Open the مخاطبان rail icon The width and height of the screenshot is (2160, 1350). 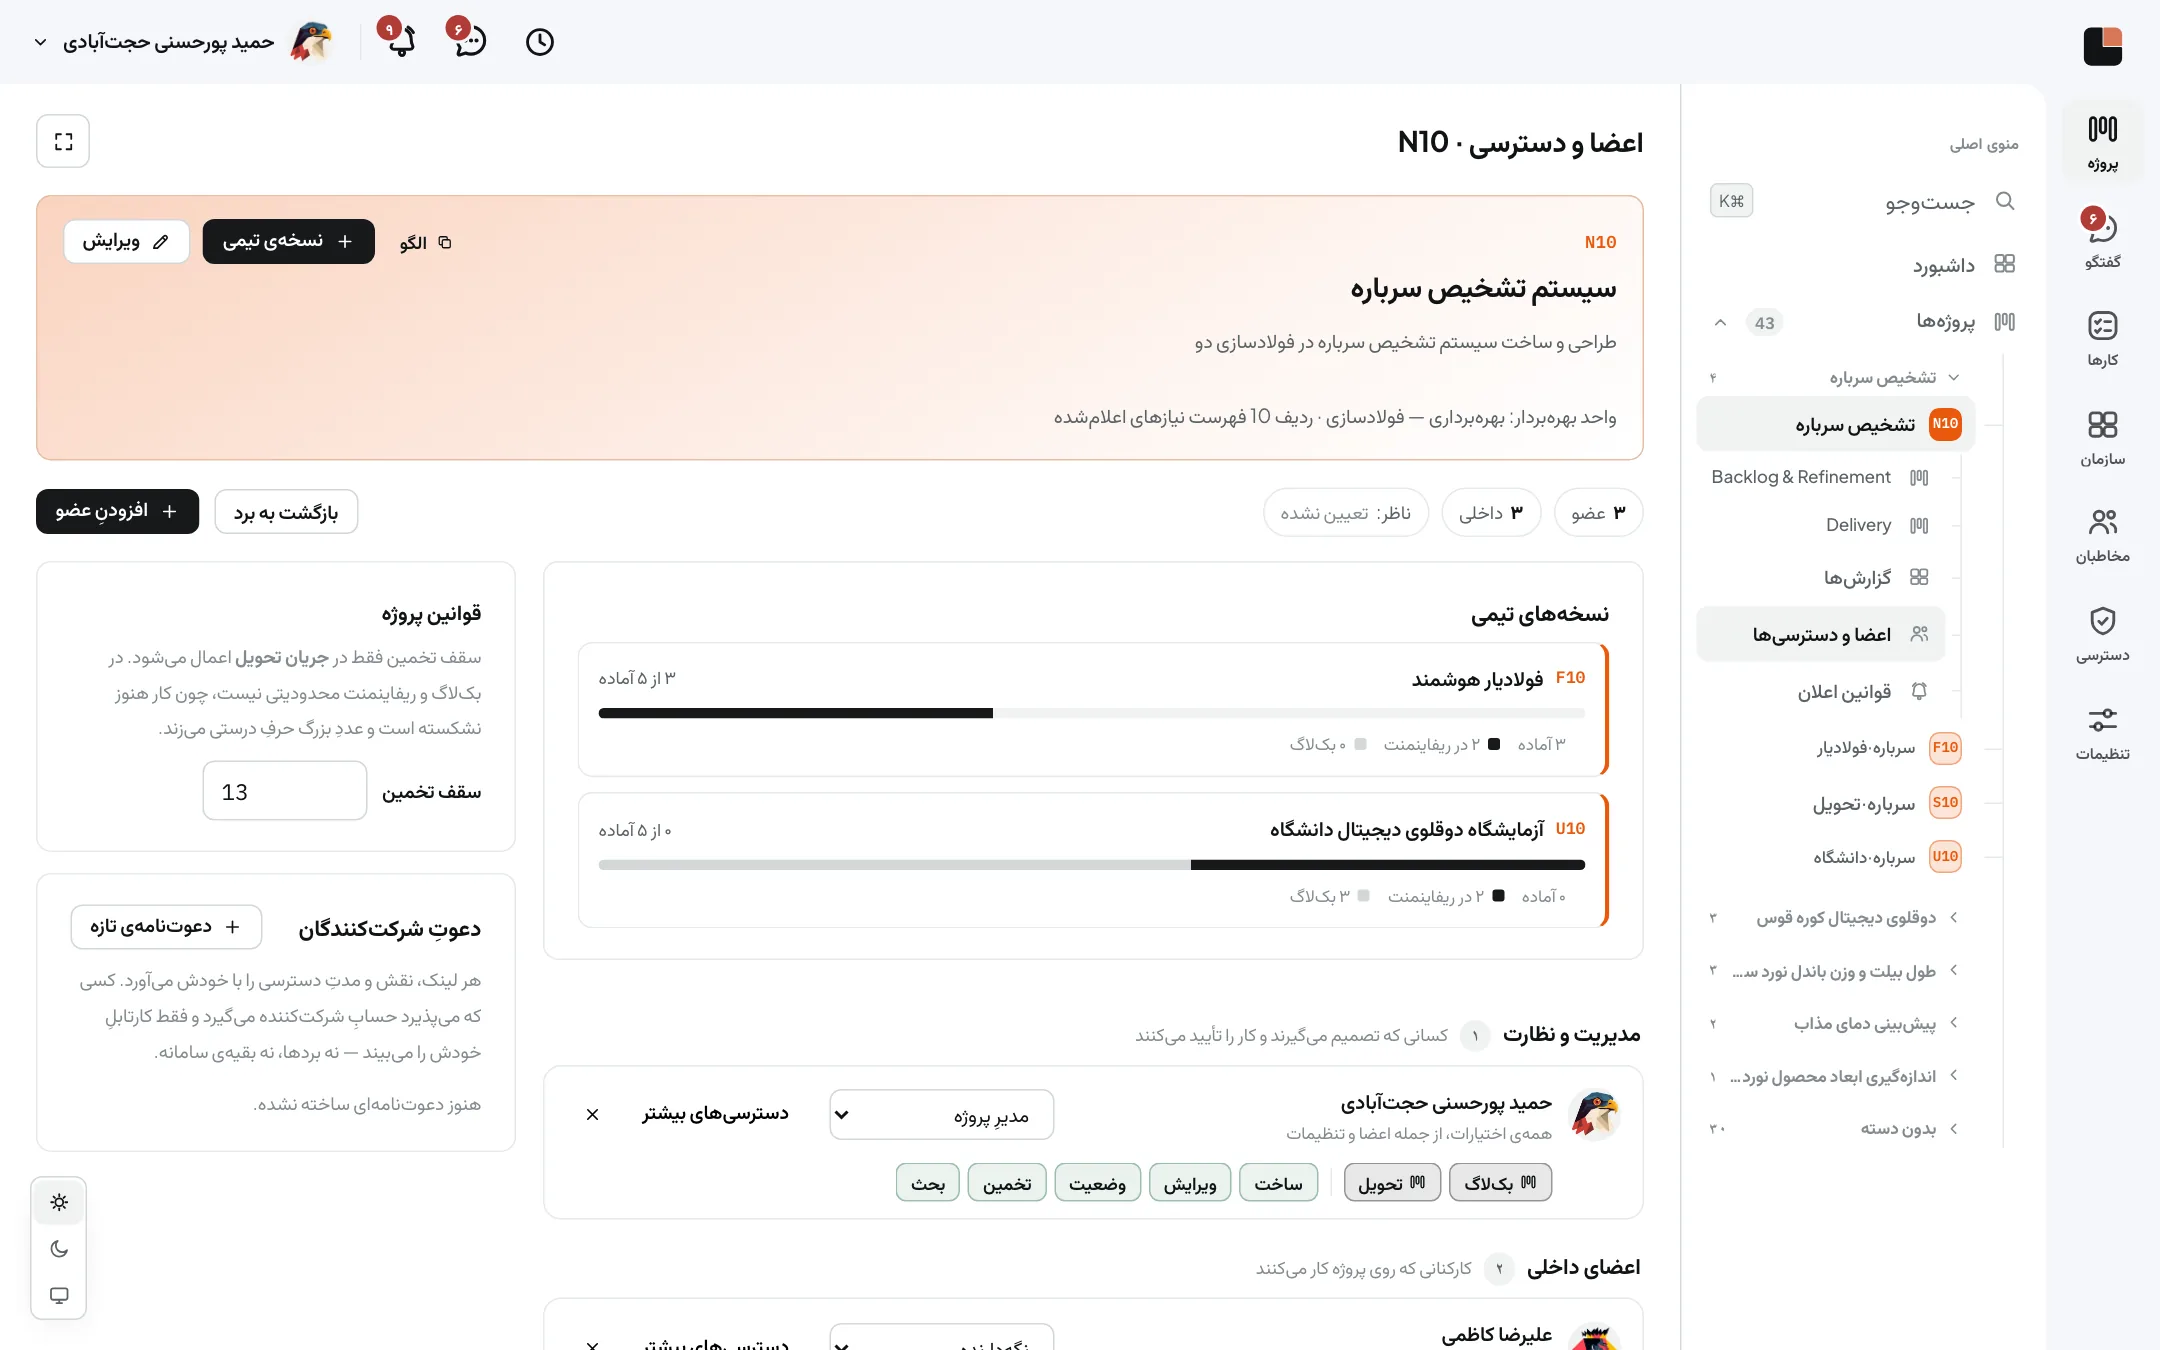pyautogui.click(x=2102, y=535)
